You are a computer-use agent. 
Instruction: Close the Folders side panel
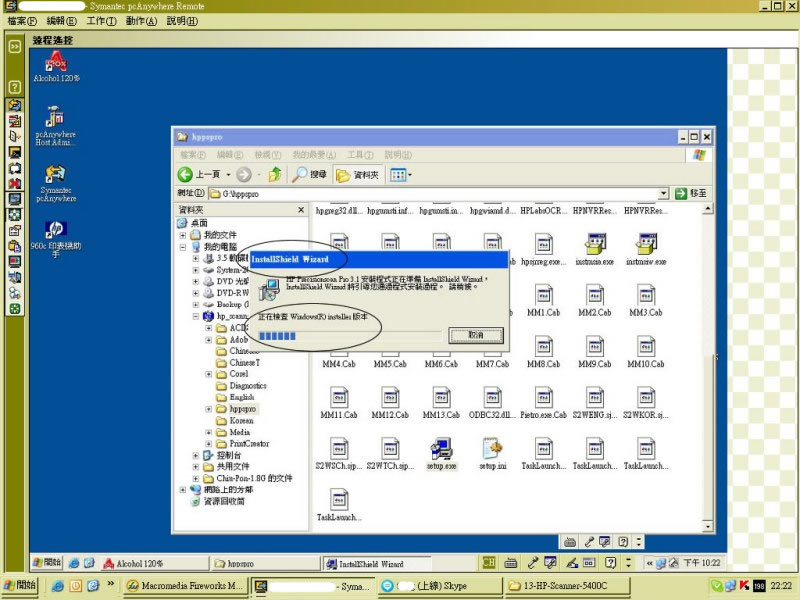pos(302,210)
